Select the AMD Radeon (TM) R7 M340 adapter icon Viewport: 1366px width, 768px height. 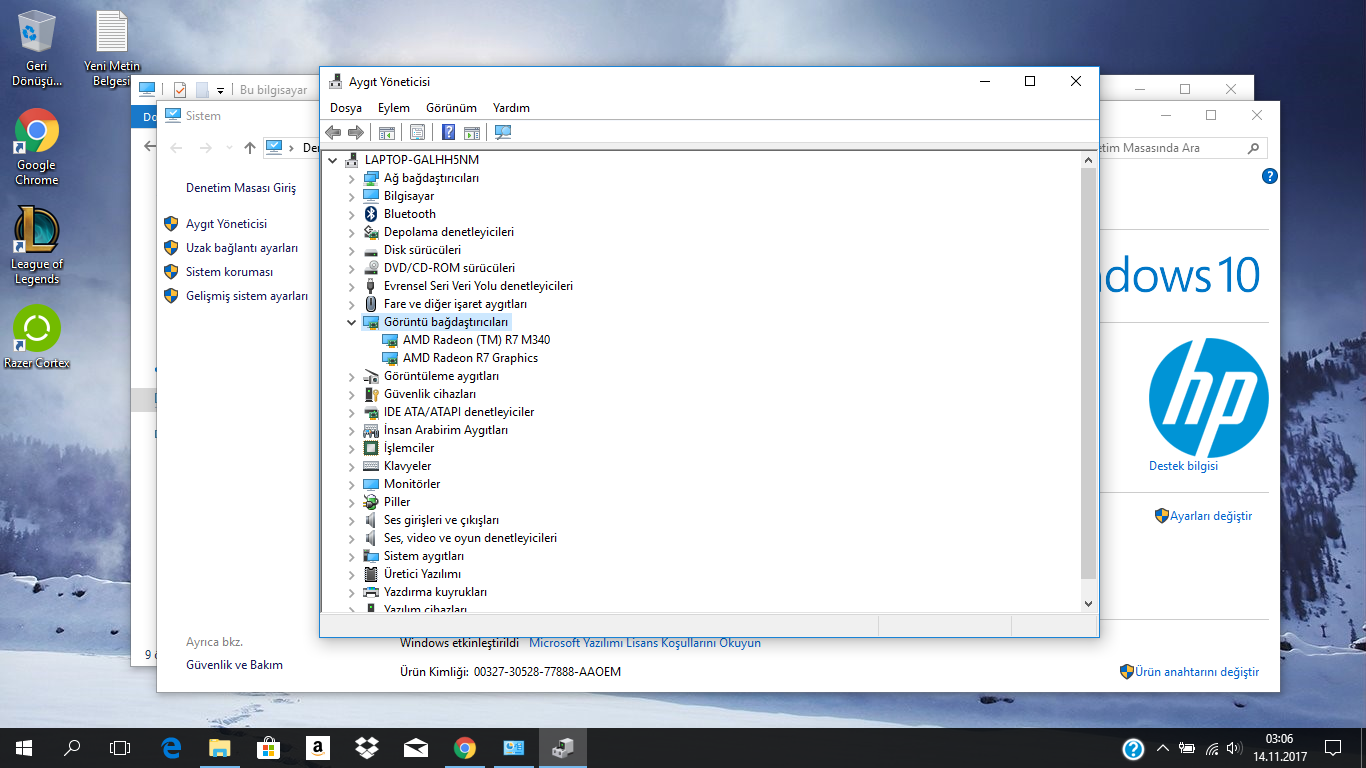[390, 340]
